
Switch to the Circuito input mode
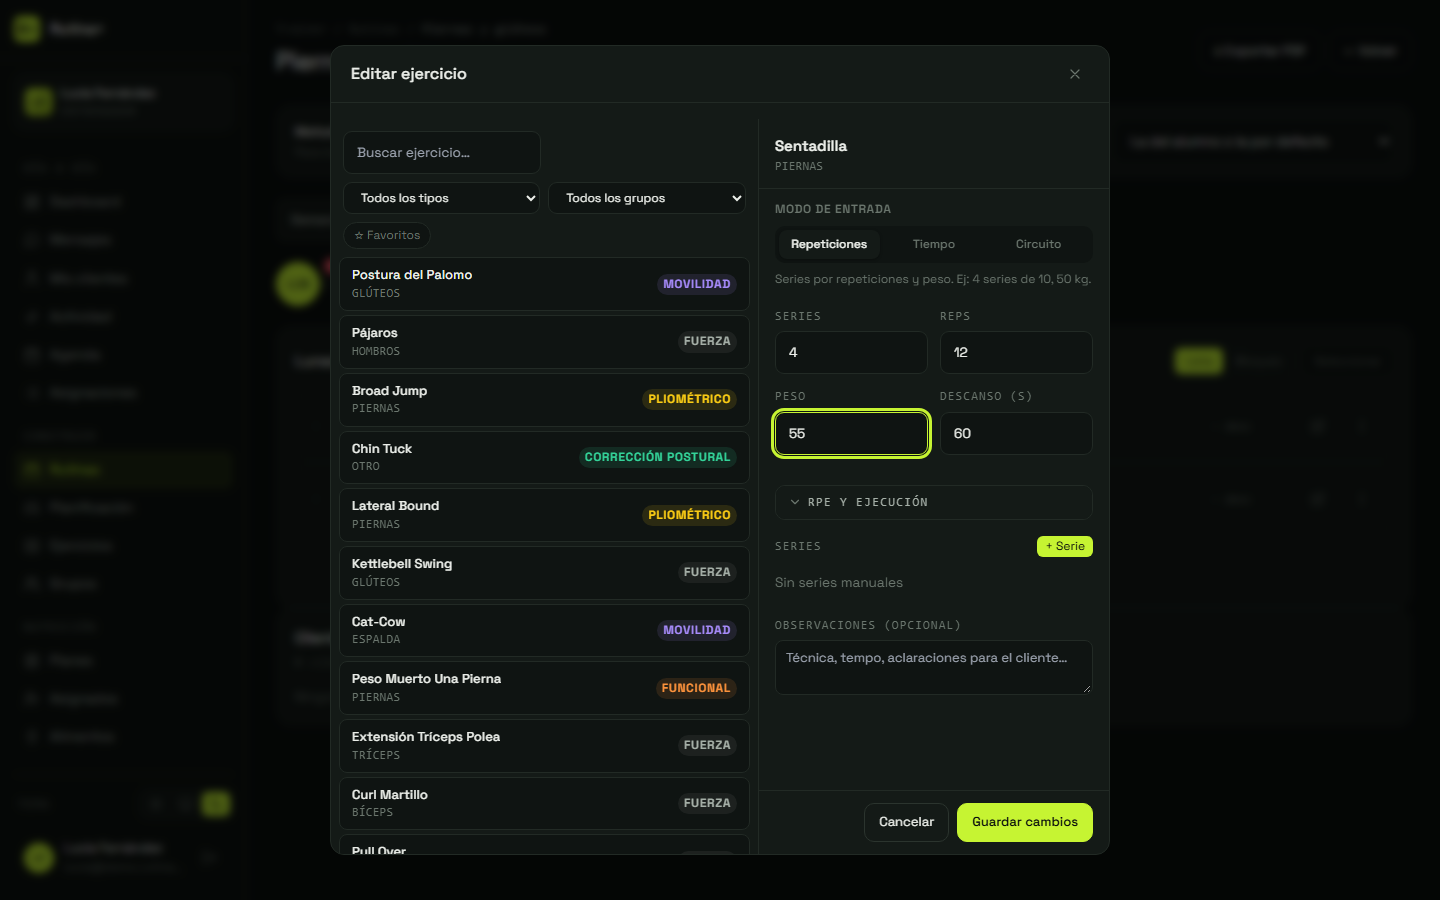pyautogui.click(x=1038, y=244)
